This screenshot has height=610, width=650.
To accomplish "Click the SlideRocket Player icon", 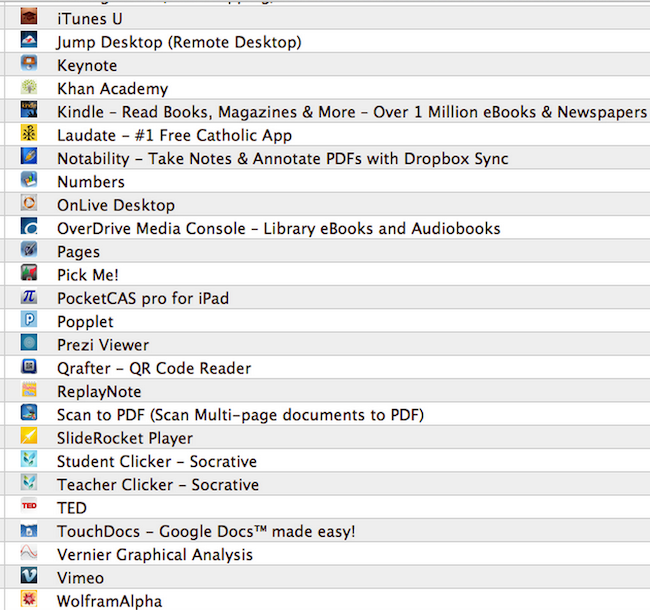I will tap(29, 436).
